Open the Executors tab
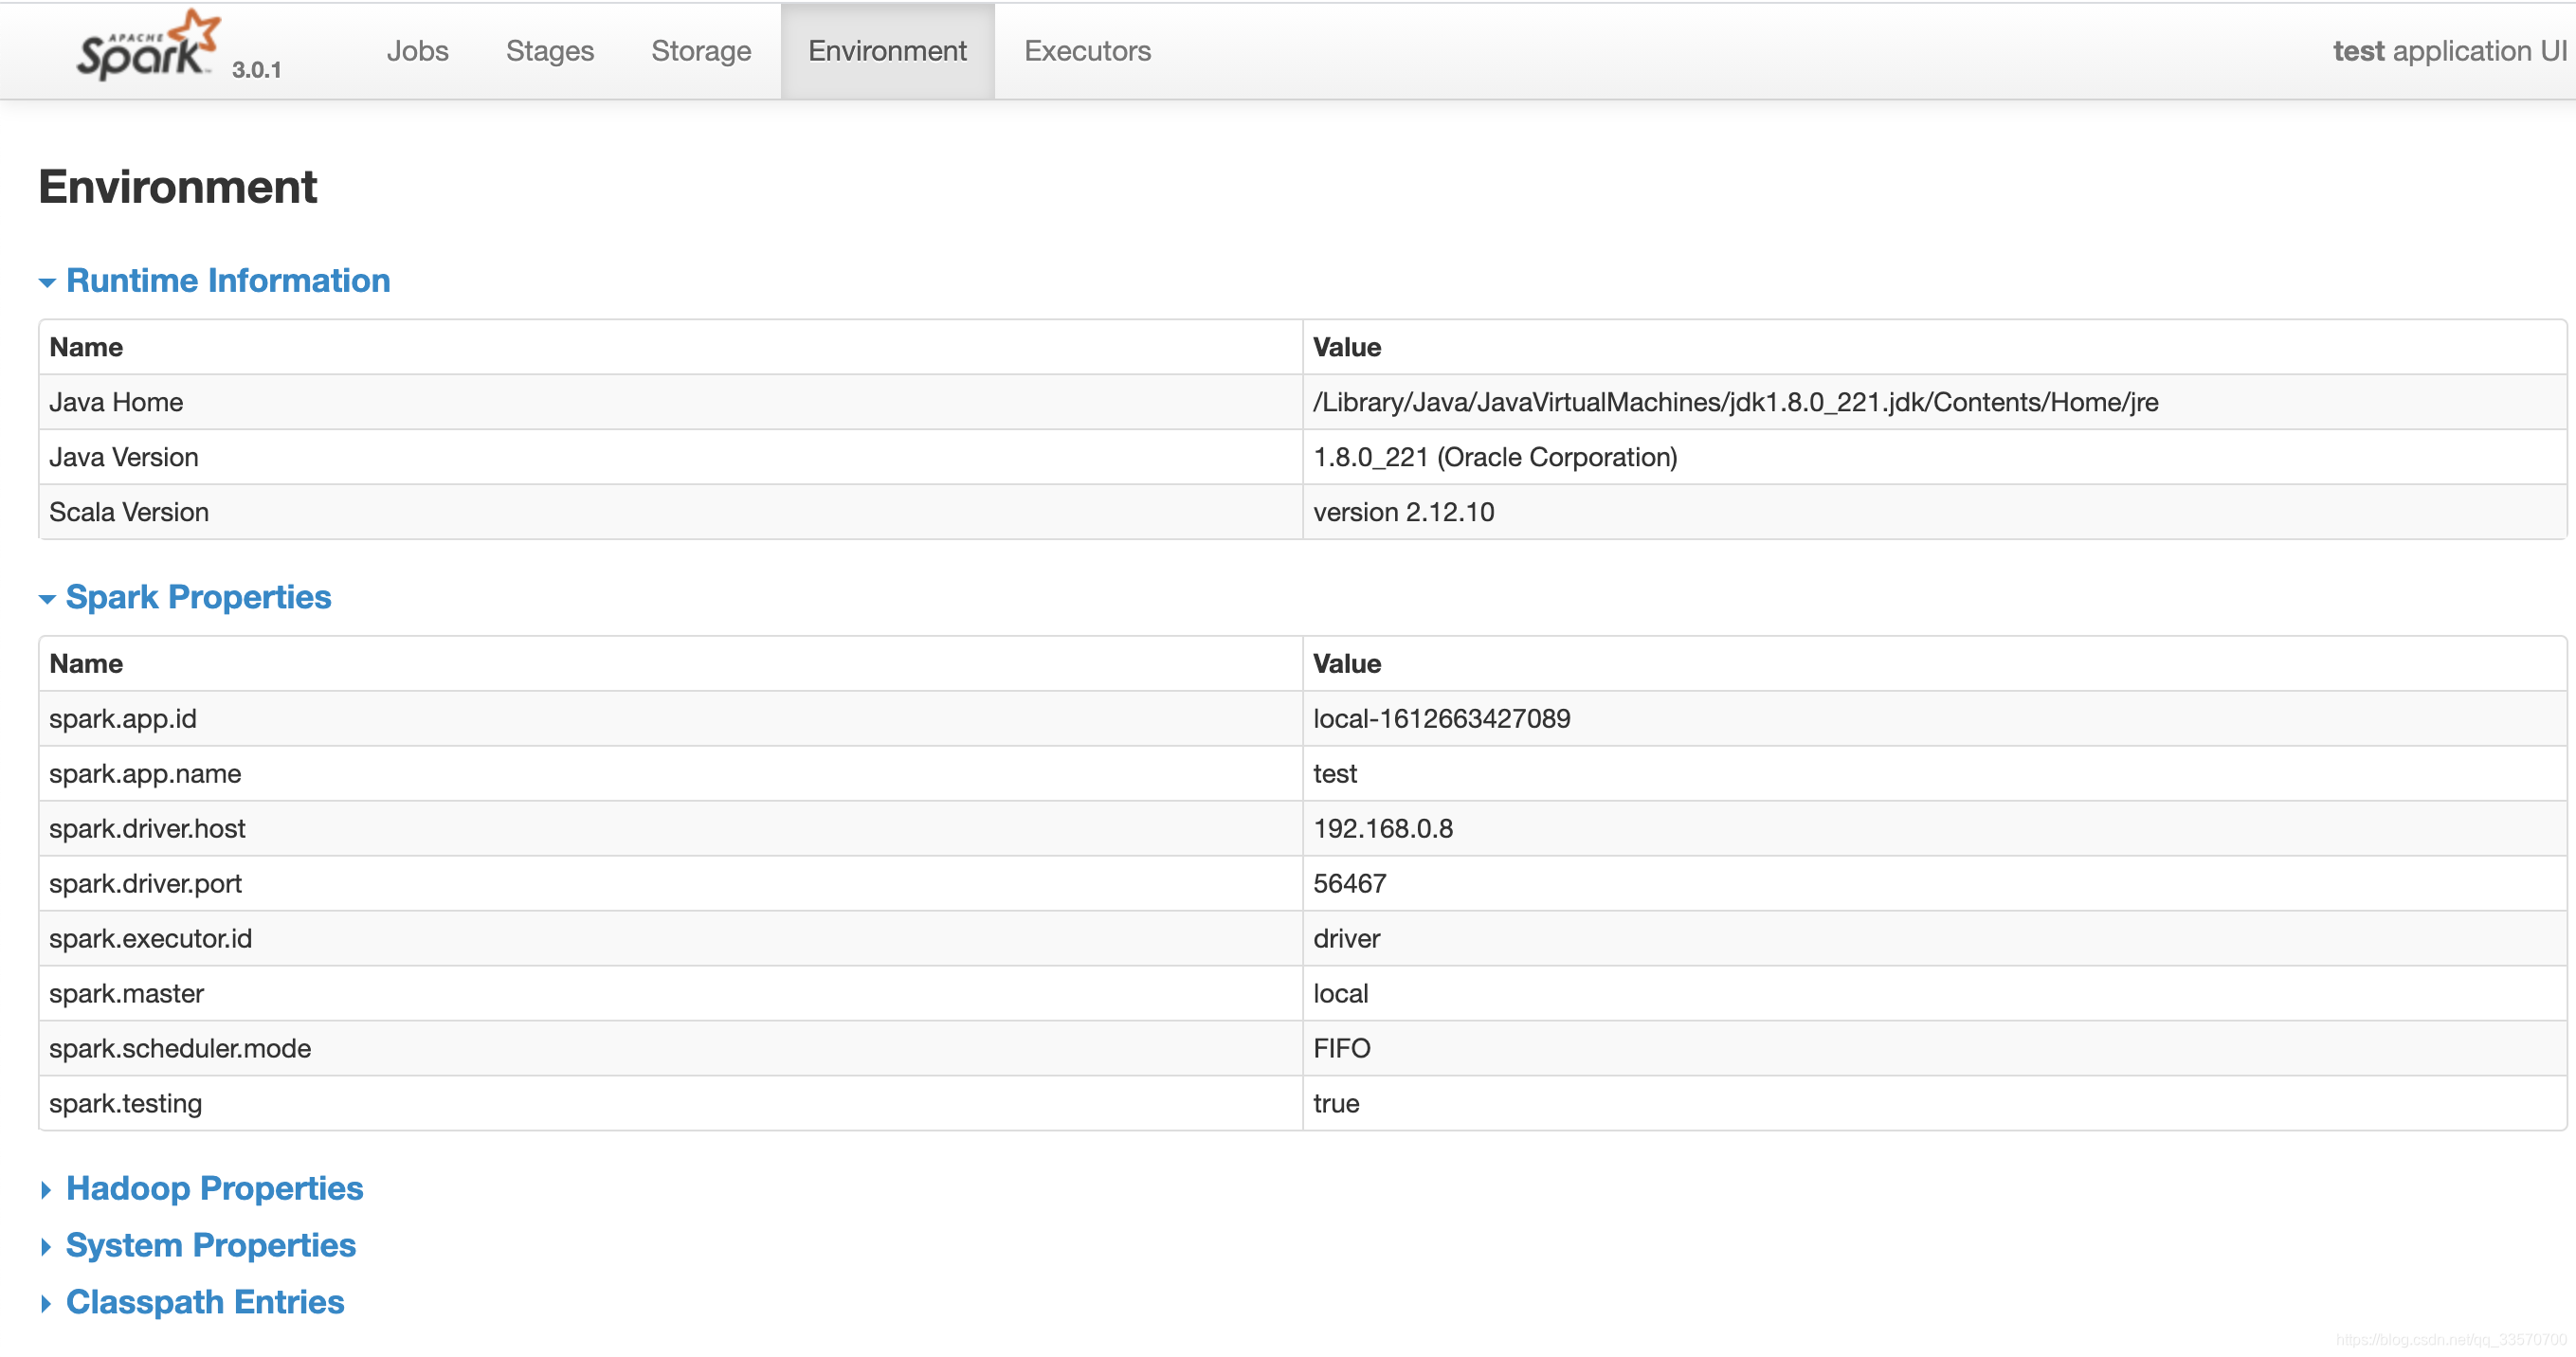2576x1357 pixels. [x=1087, y=51]
